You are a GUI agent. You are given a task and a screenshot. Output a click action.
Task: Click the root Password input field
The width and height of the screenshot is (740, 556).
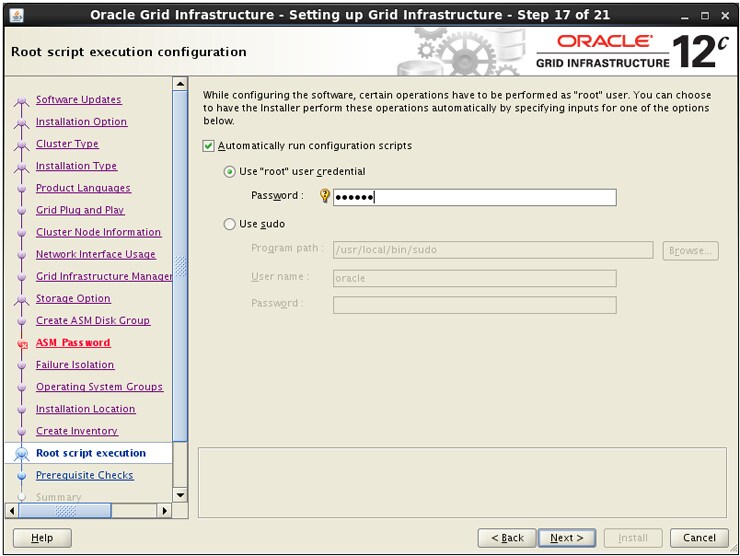click(x=475, y=197)
